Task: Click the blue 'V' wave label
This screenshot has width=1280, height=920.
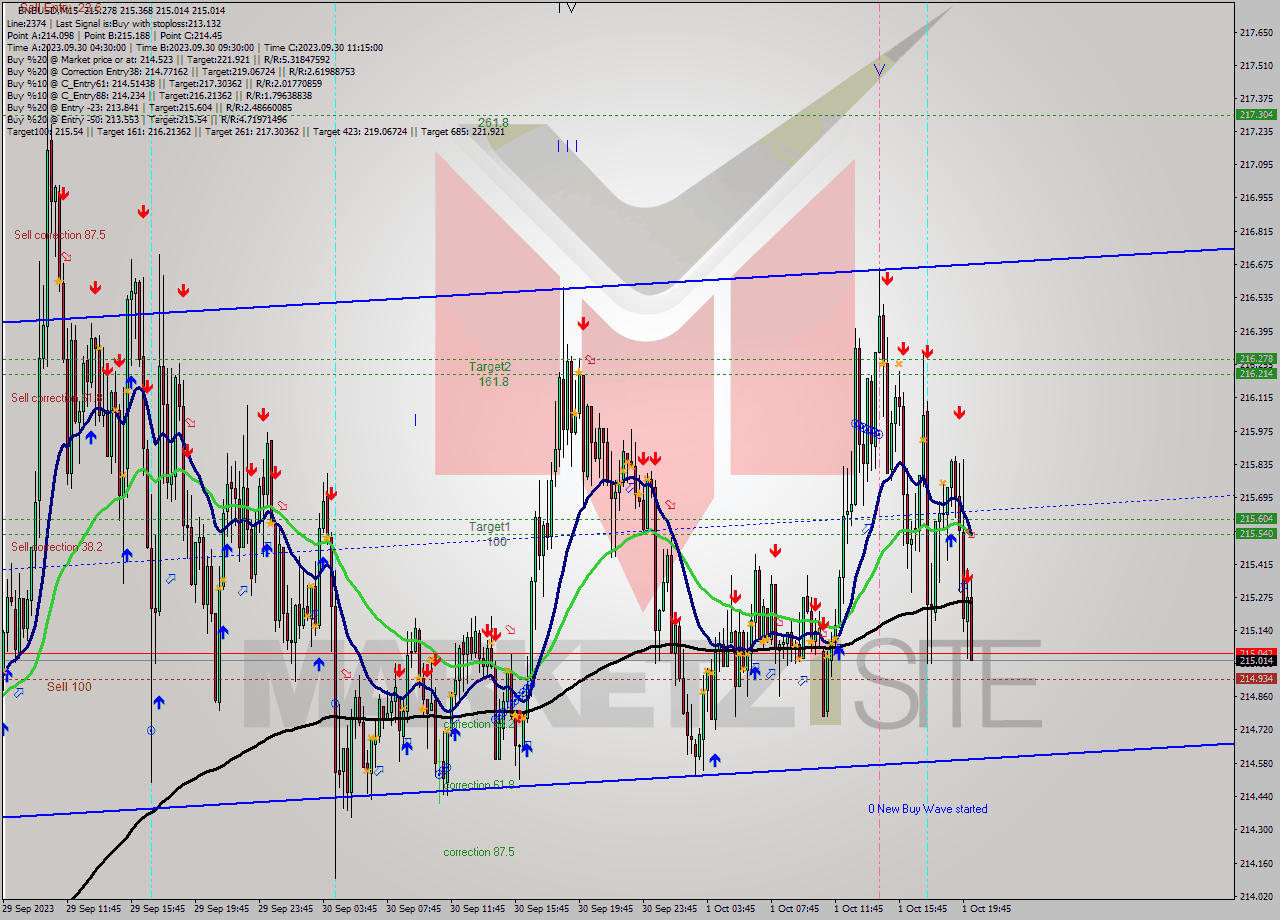Action: (879, 70)
